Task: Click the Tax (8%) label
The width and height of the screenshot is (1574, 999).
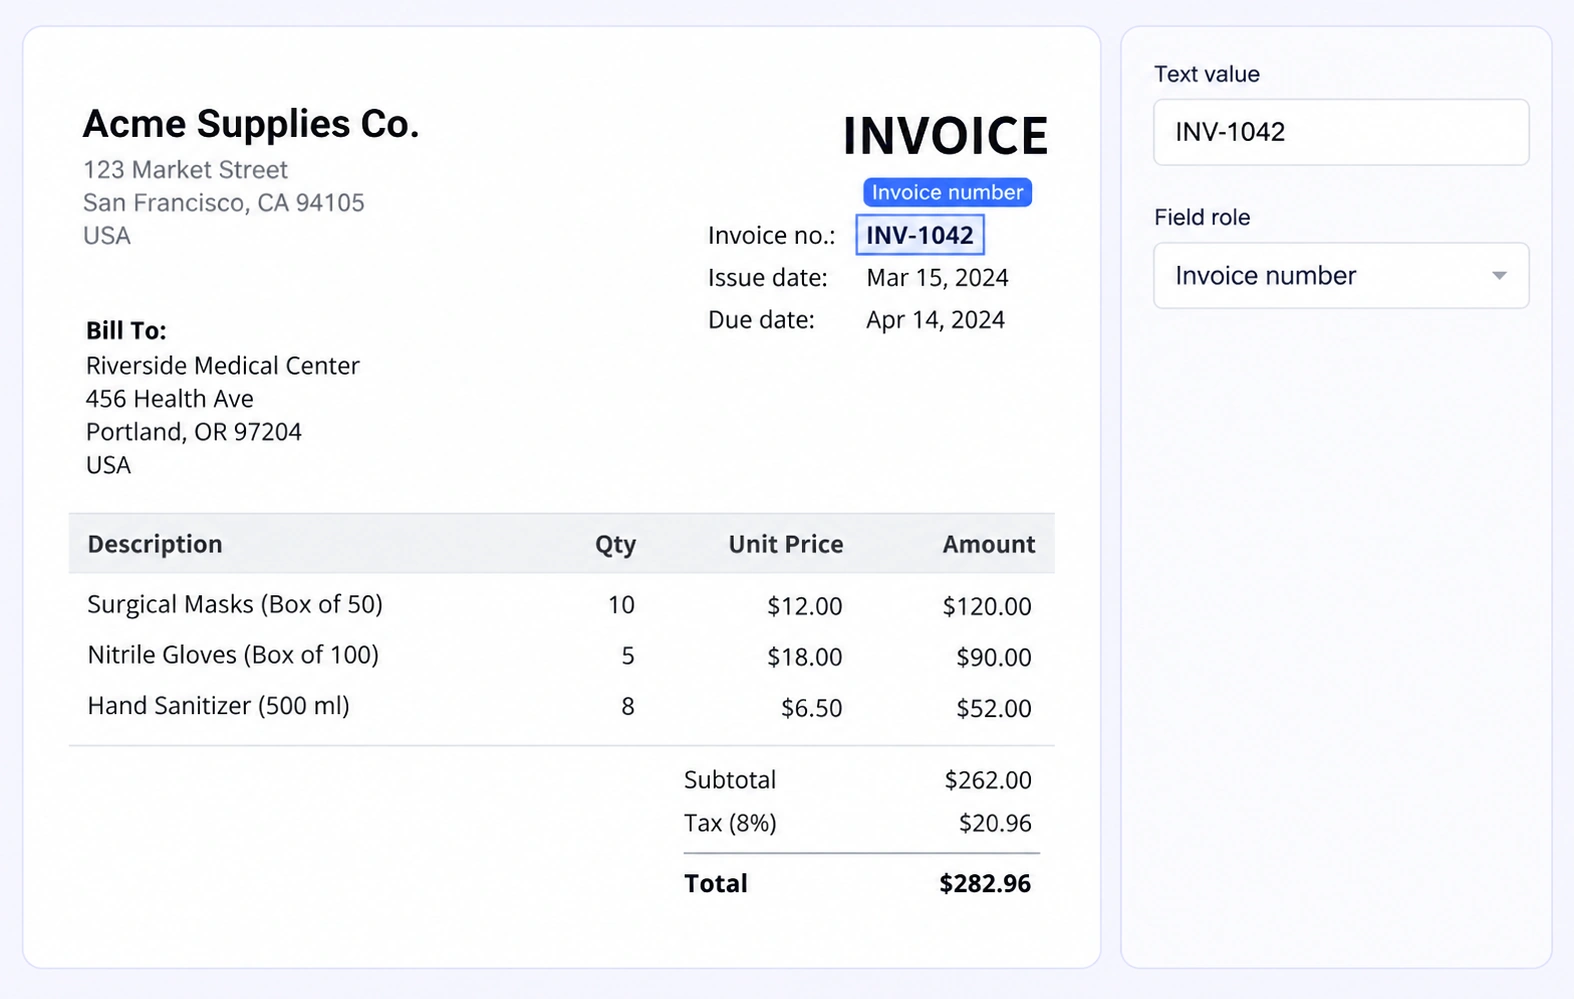Action: pyautogui.click(x=730, y=823)
